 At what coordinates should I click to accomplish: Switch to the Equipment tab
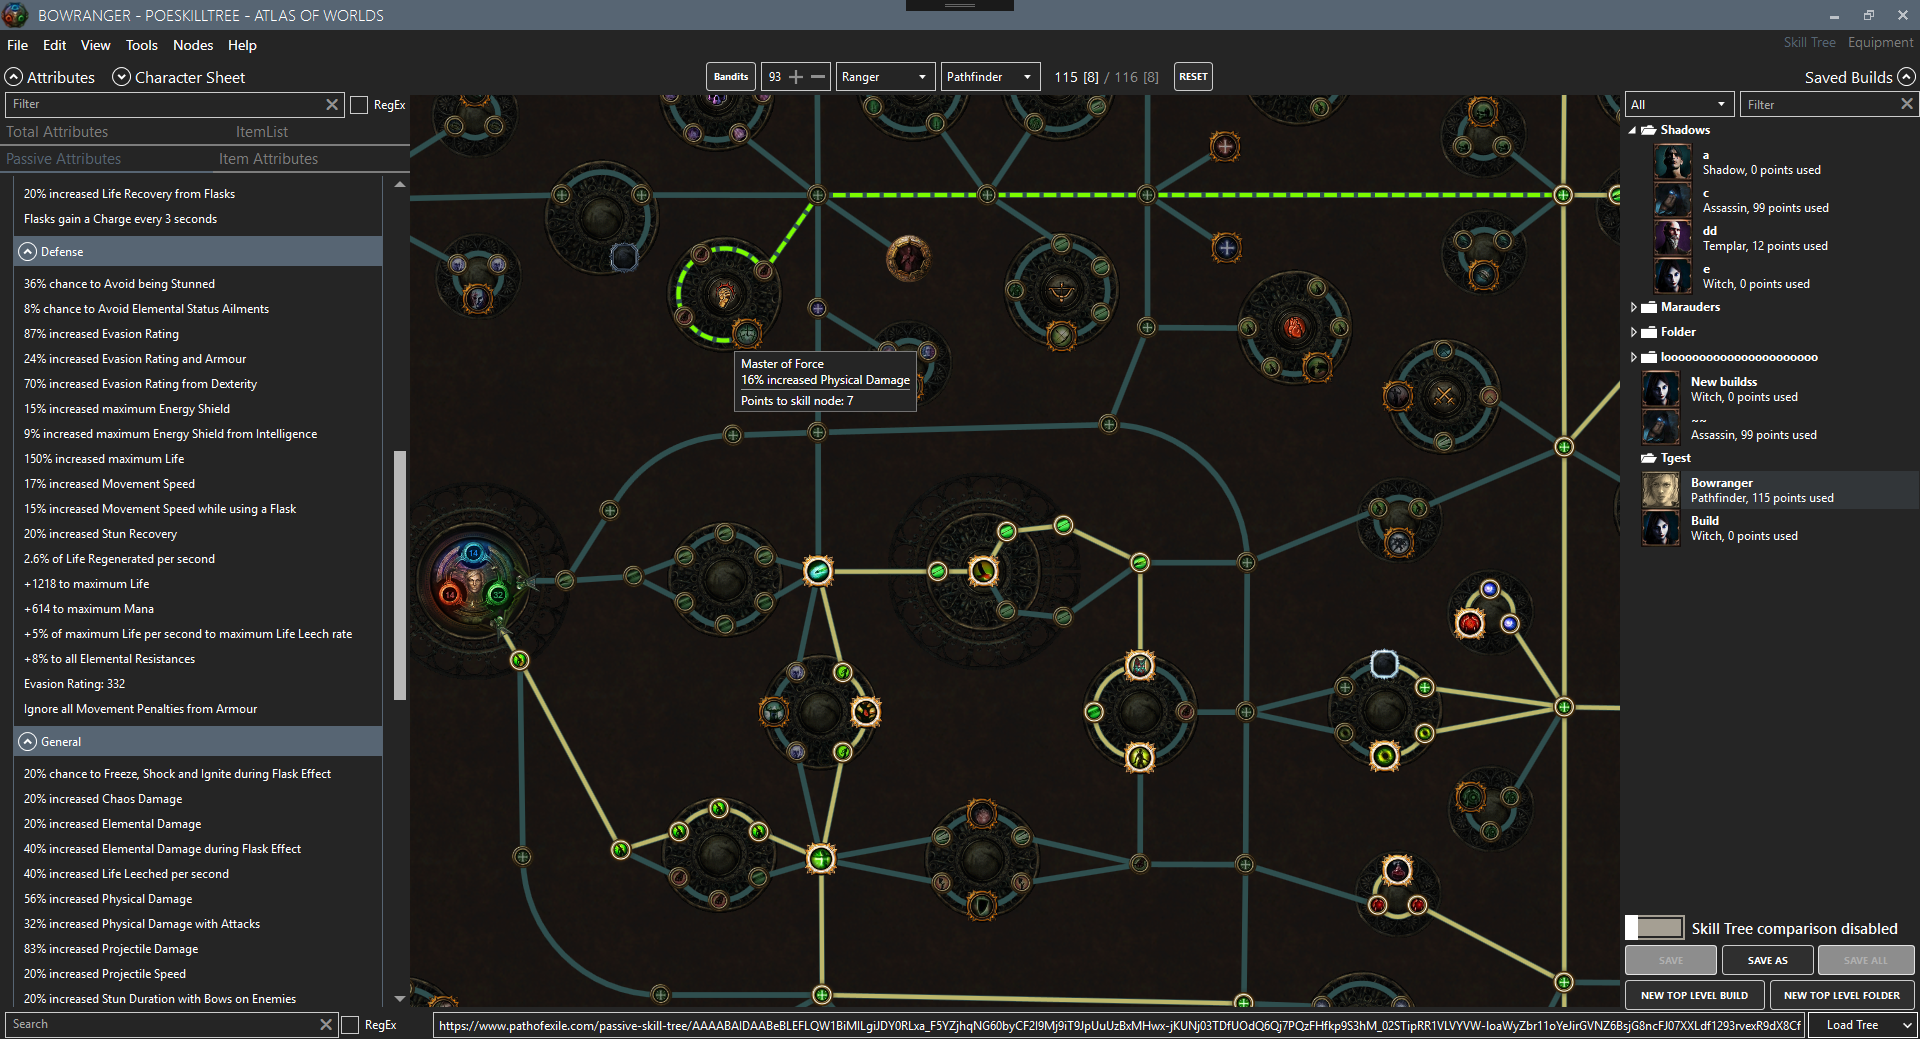point(1879,42)
